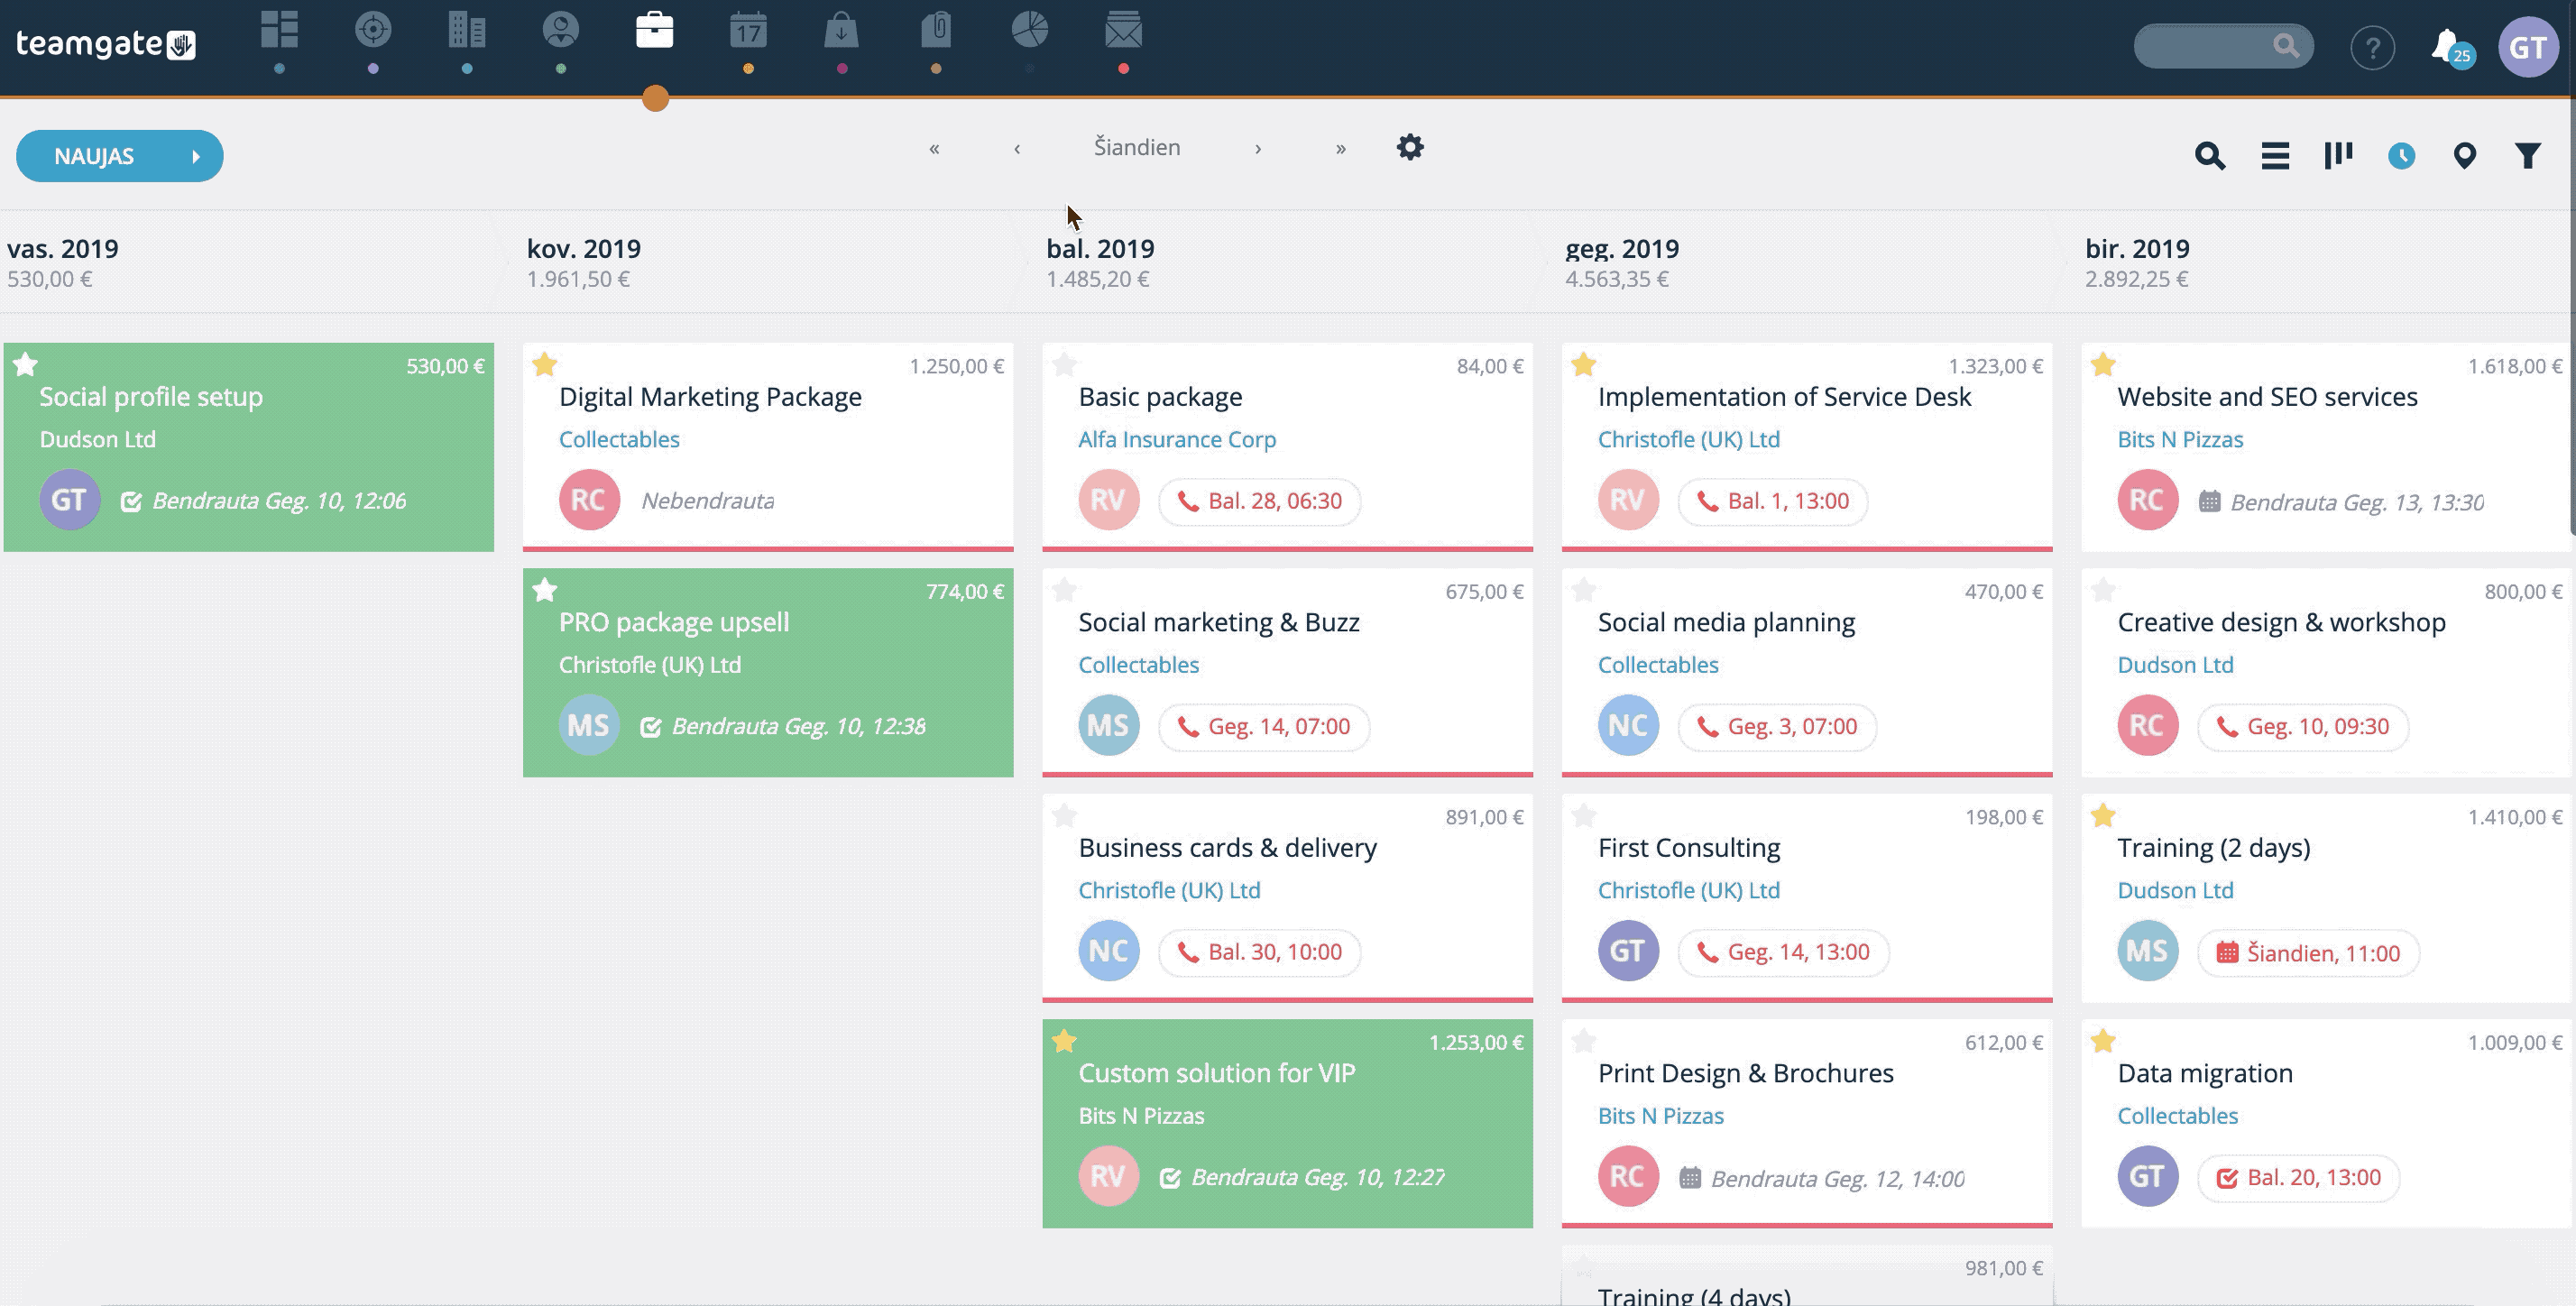
Task: Open the GT user profile avatar
Action: [x=2528, y=47]
